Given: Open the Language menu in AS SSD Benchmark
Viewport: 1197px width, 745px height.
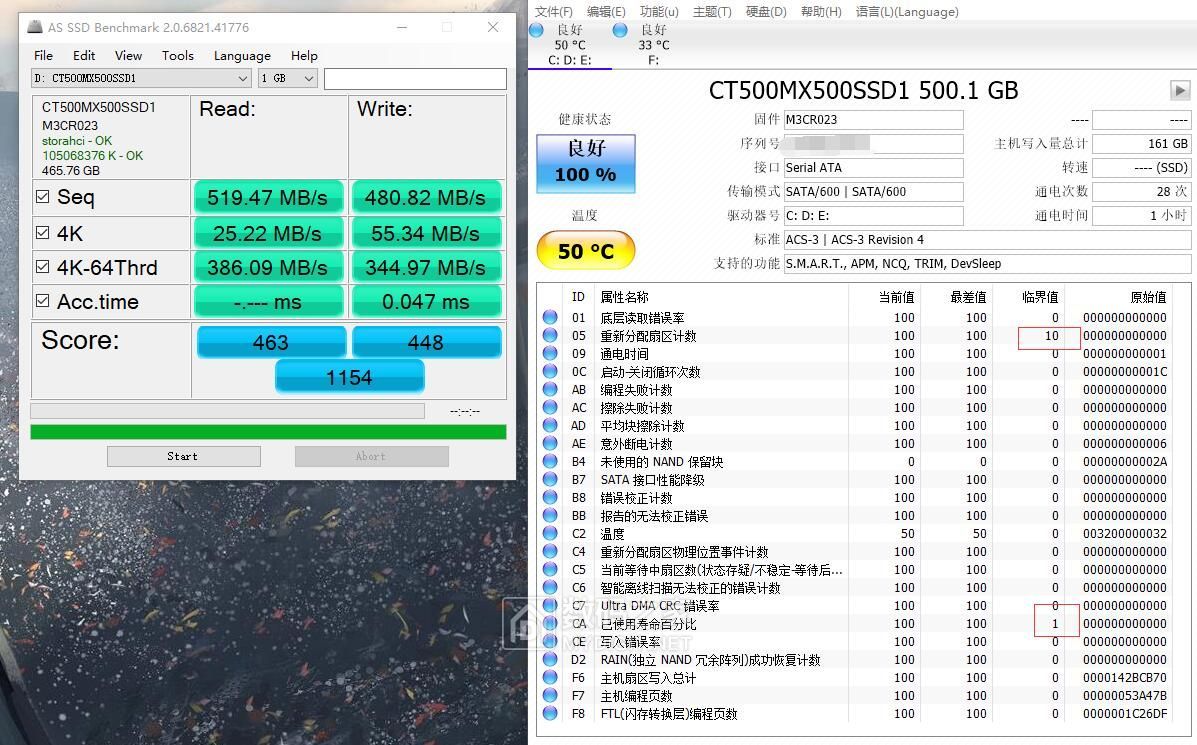Looking at the screenshot, I should (242, 55).
